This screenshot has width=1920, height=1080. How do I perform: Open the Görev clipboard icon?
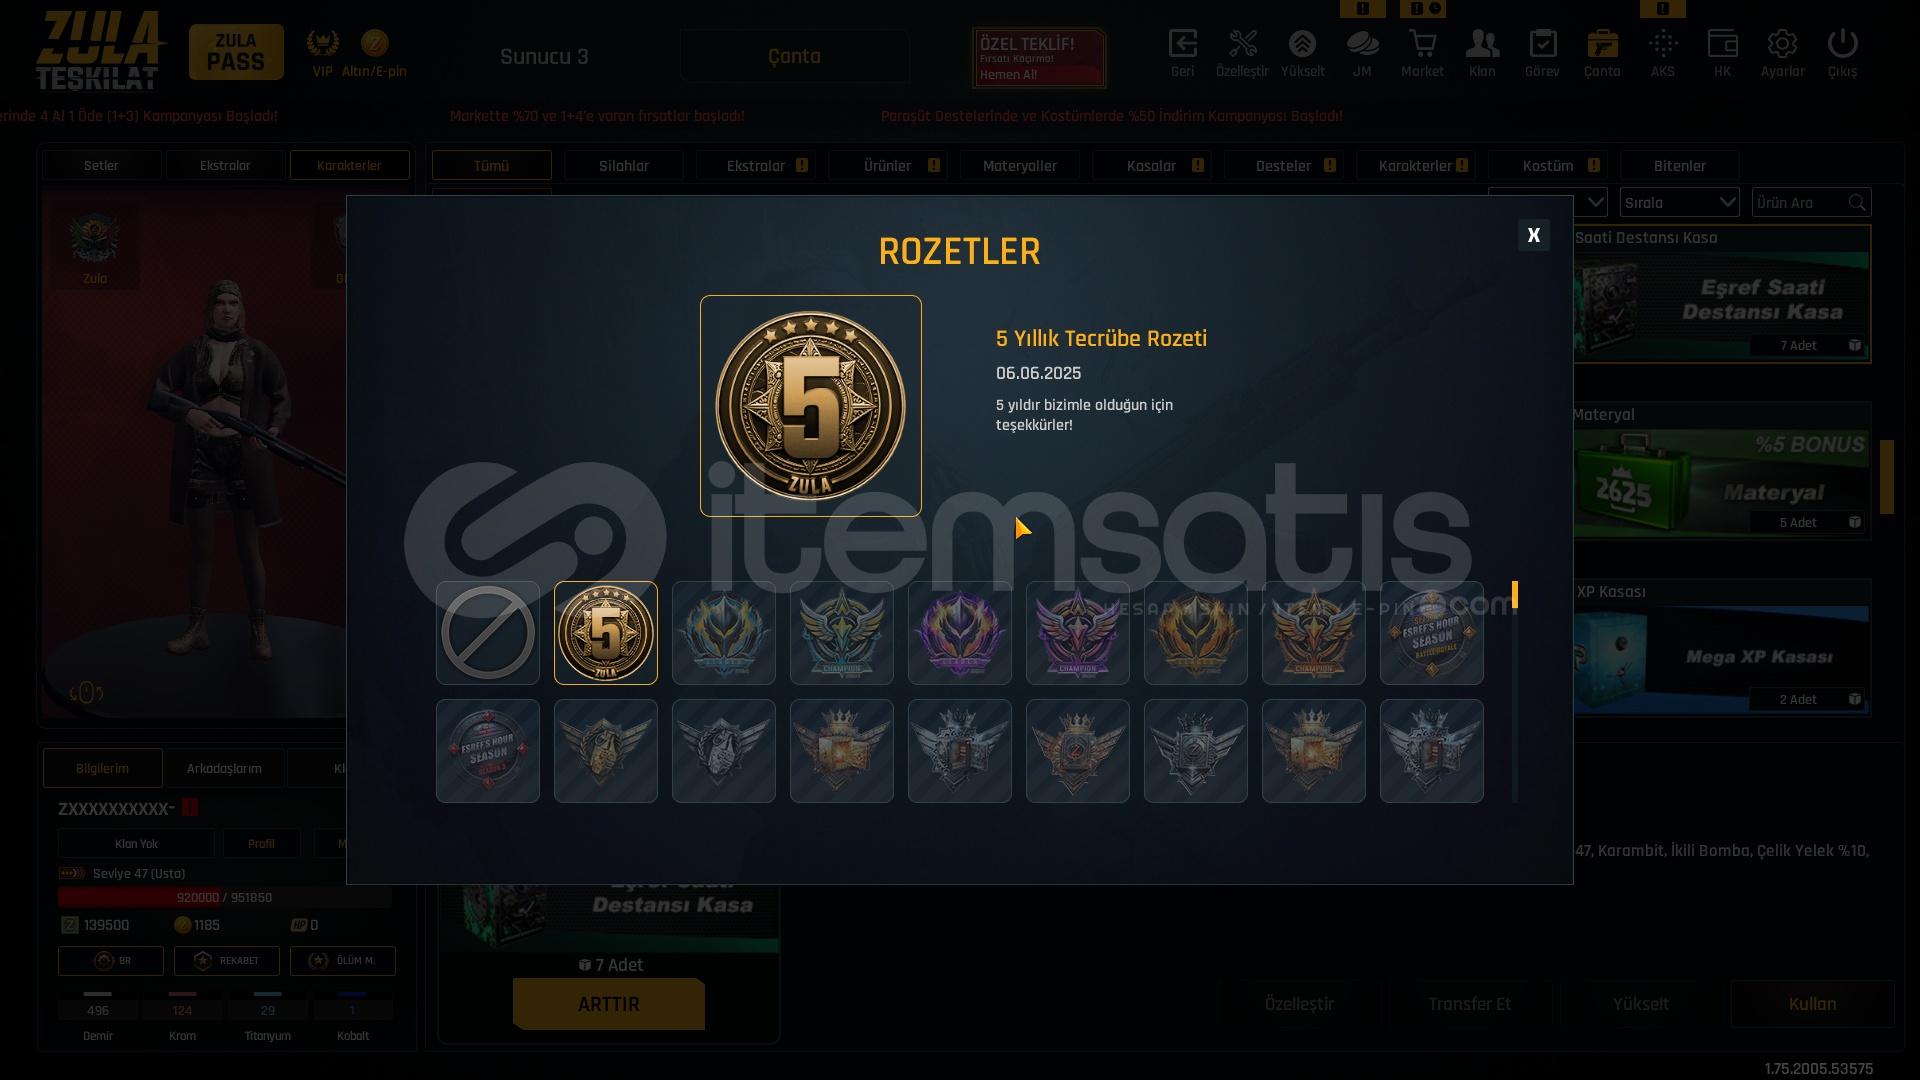click(1542, 45)
